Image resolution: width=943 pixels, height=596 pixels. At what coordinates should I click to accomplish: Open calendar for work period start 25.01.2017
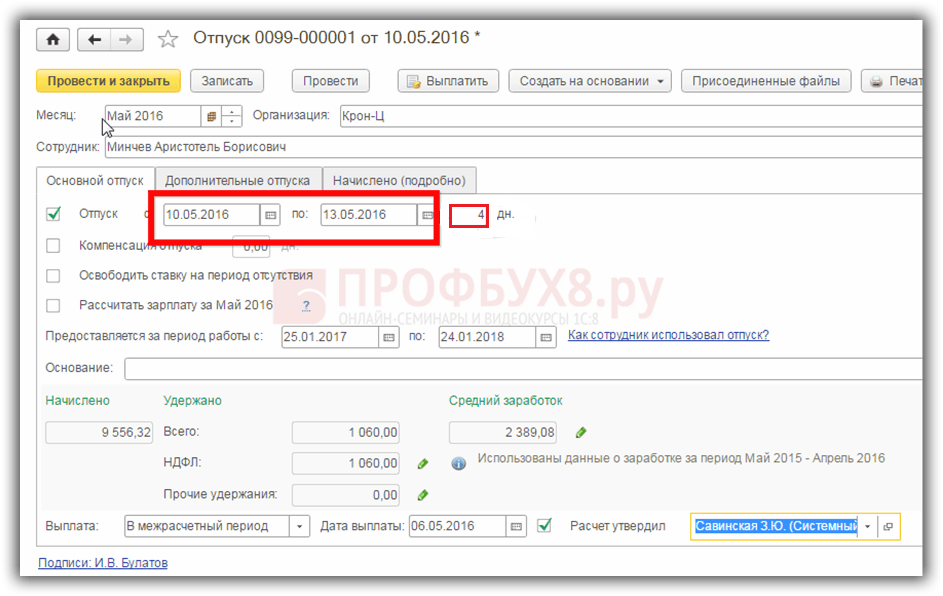pyautogui.click(x=389, y=337)
